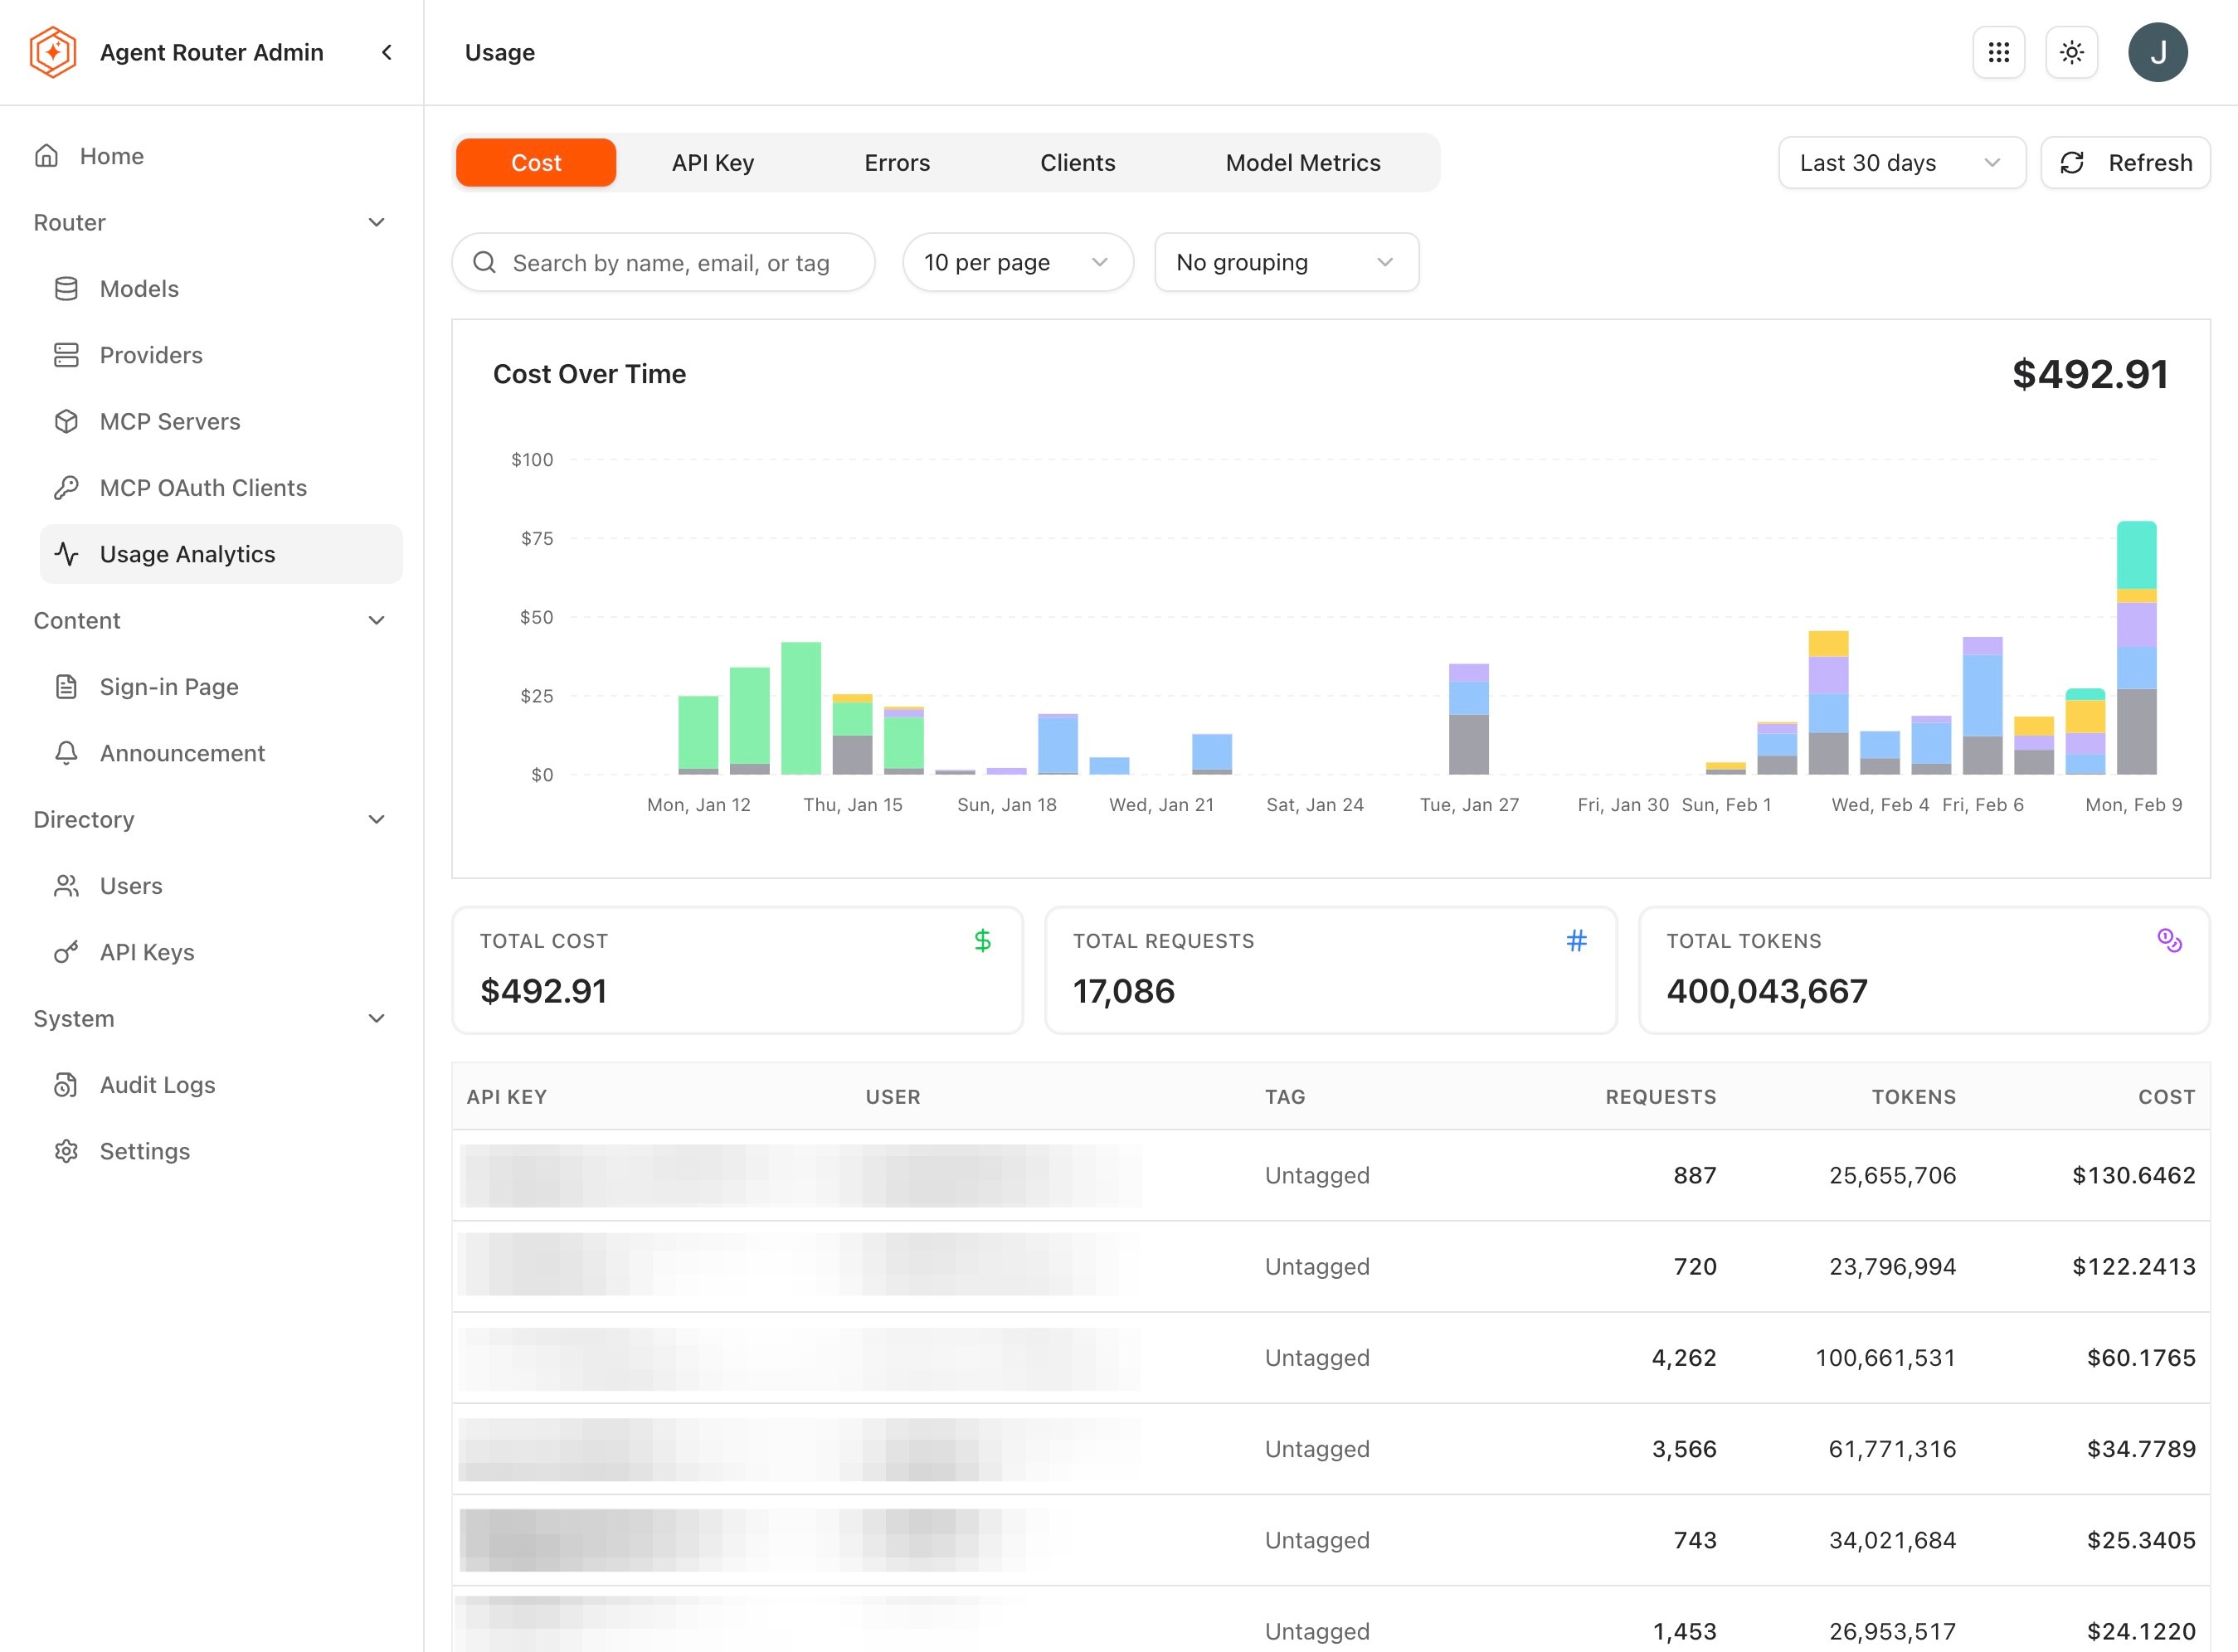Click the USER column header
Image resolution: width=2238 pixels, height=1652 pixels.
[893, 1097]
